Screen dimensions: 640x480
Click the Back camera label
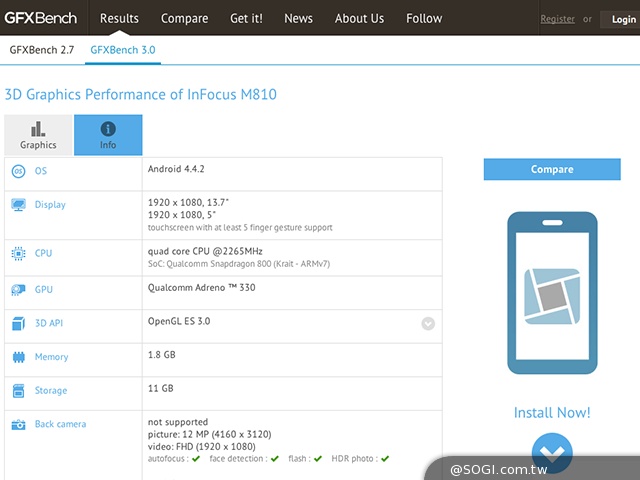point(60,424)
